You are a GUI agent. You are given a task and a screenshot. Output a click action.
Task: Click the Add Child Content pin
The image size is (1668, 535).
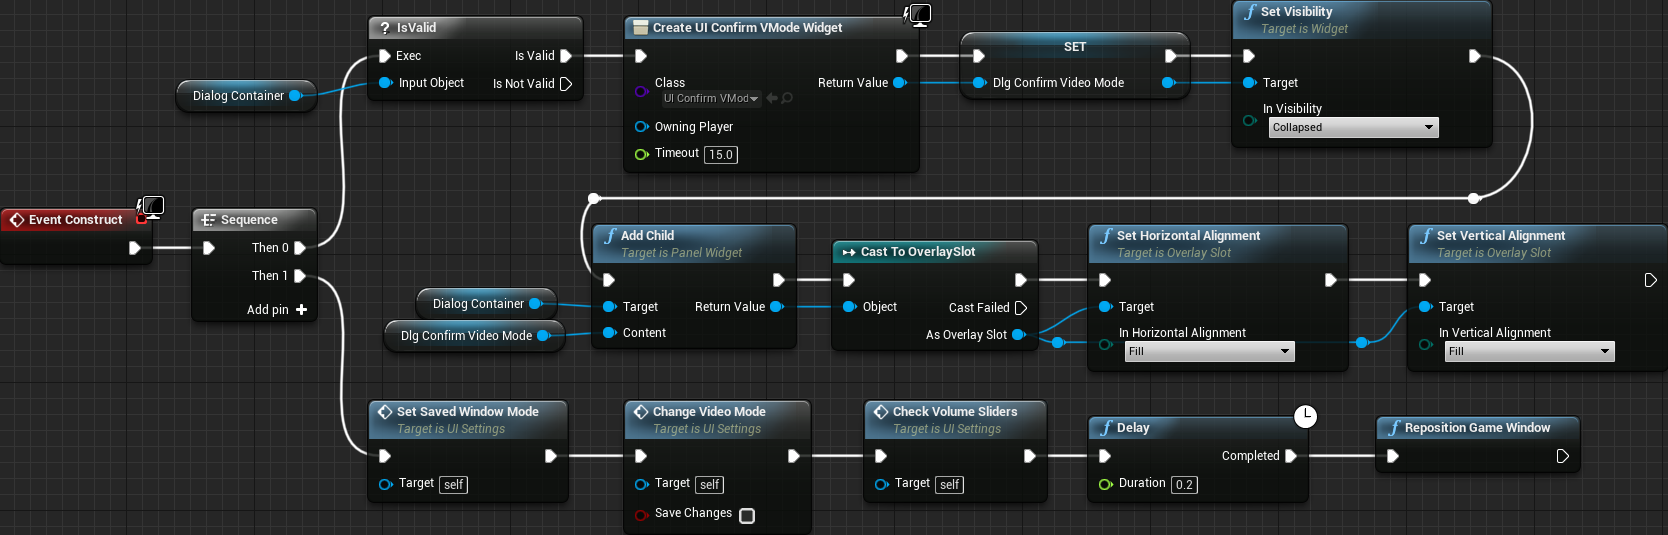click(x=609, y=333)
